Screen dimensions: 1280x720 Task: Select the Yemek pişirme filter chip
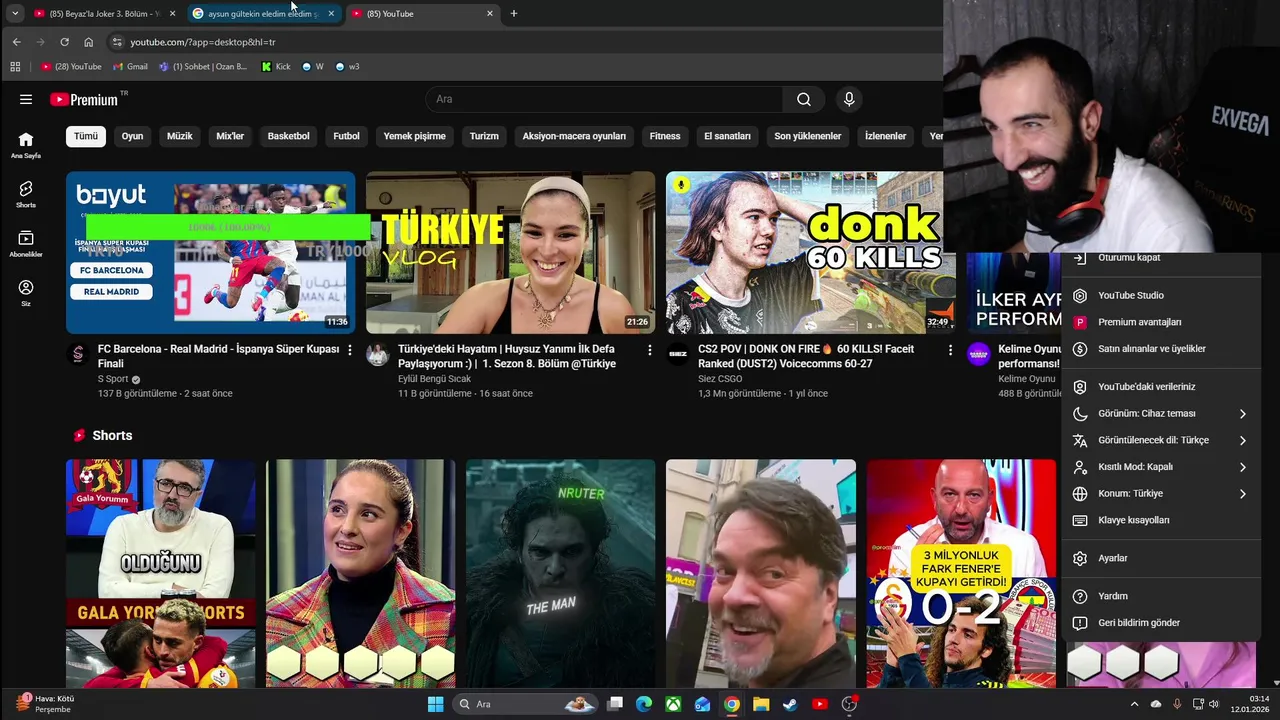coord(415,136)
